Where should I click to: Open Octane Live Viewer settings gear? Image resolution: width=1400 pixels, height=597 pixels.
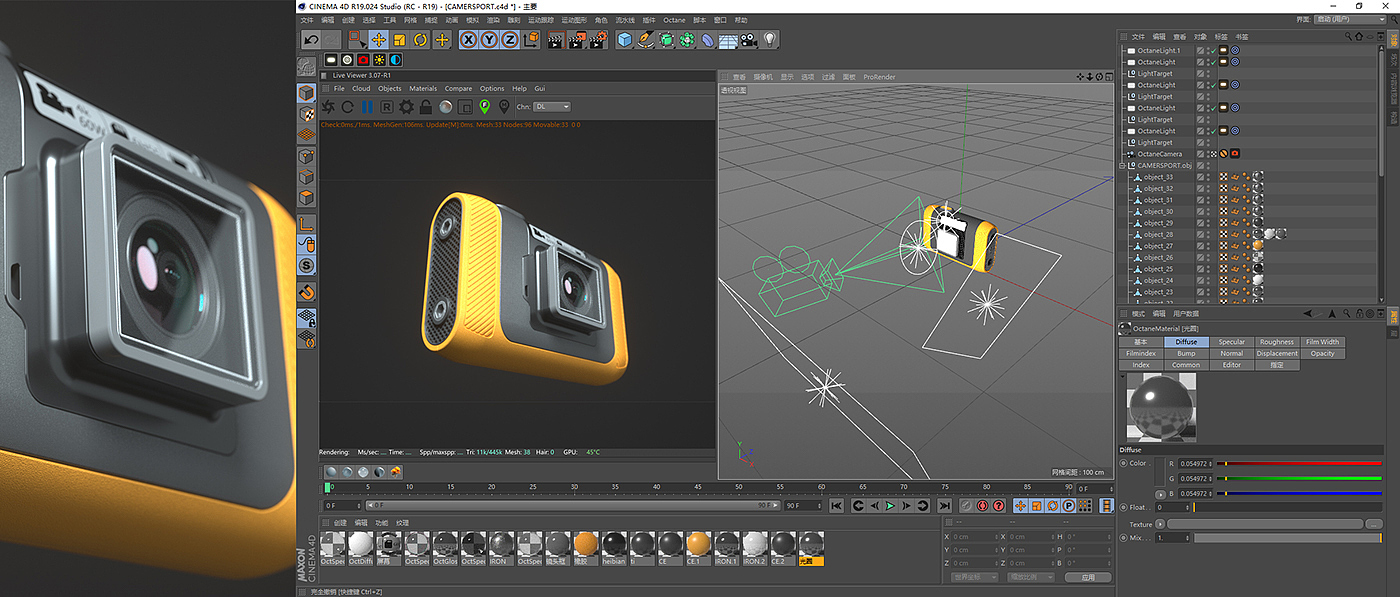click(x=406, y=107)
